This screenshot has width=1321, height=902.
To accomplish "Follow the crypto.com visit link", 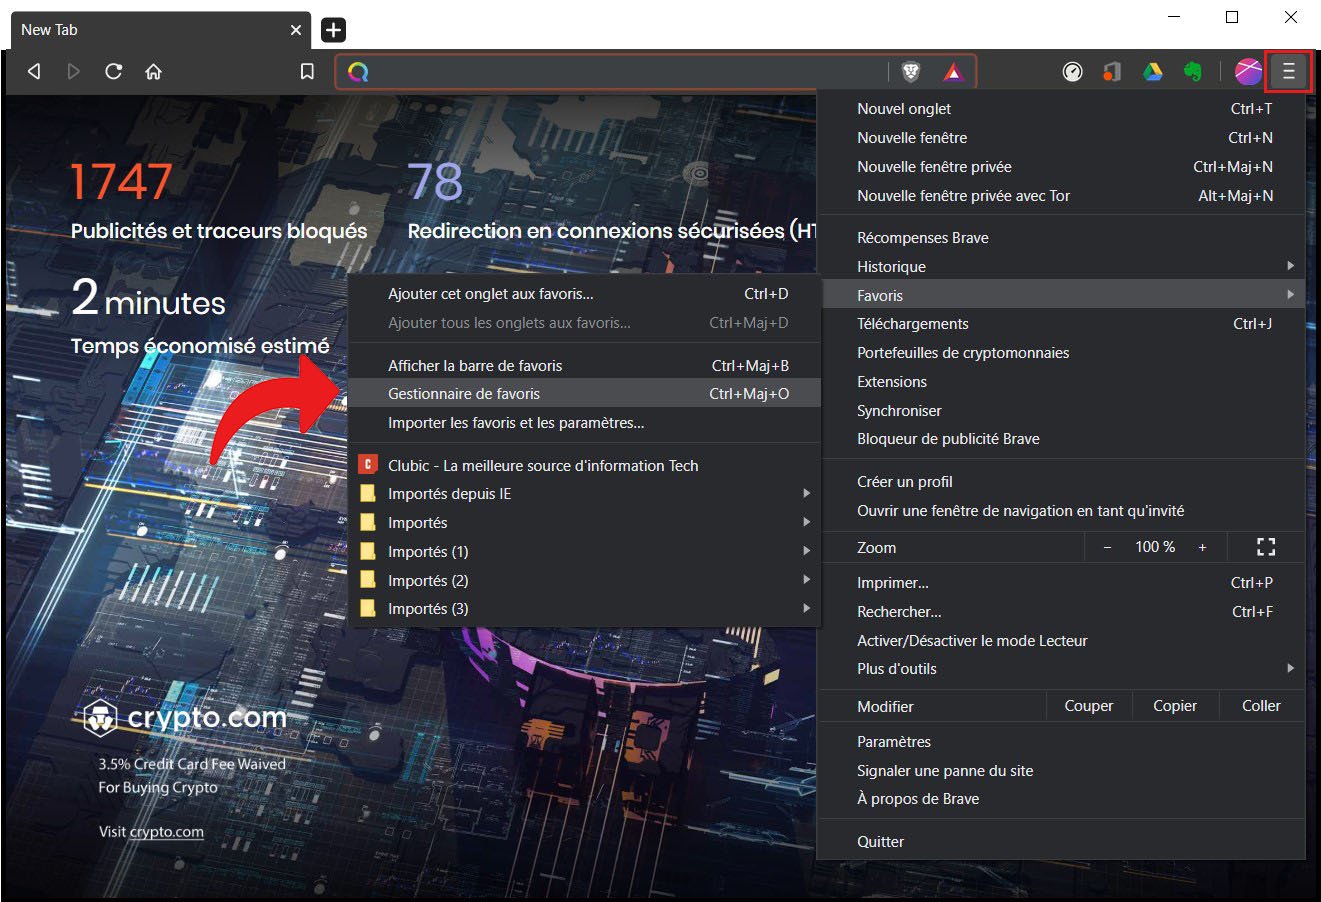I will click(166, 832).
